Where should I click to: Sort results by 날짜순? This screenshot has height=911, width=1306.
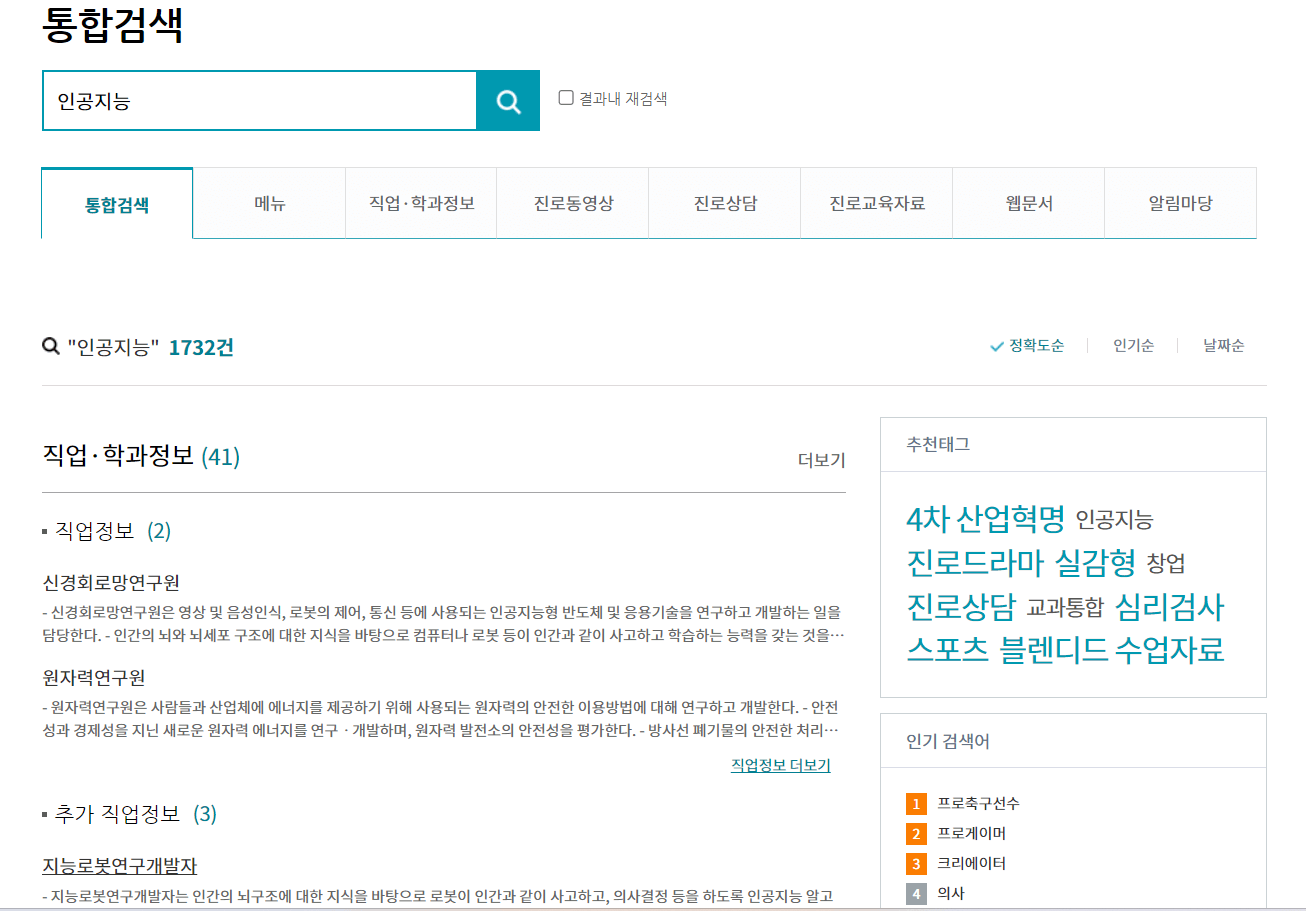coord(1224,346)
